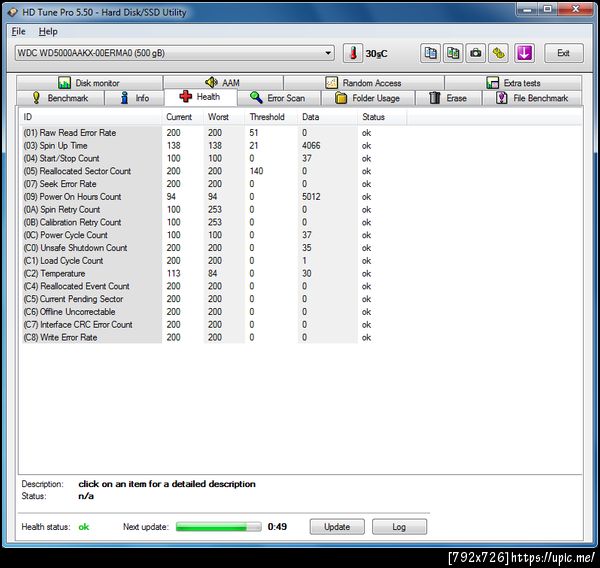Click the Extra tests tab icon
The height and width of the screenshot is (568, 600).
point(492,83)
